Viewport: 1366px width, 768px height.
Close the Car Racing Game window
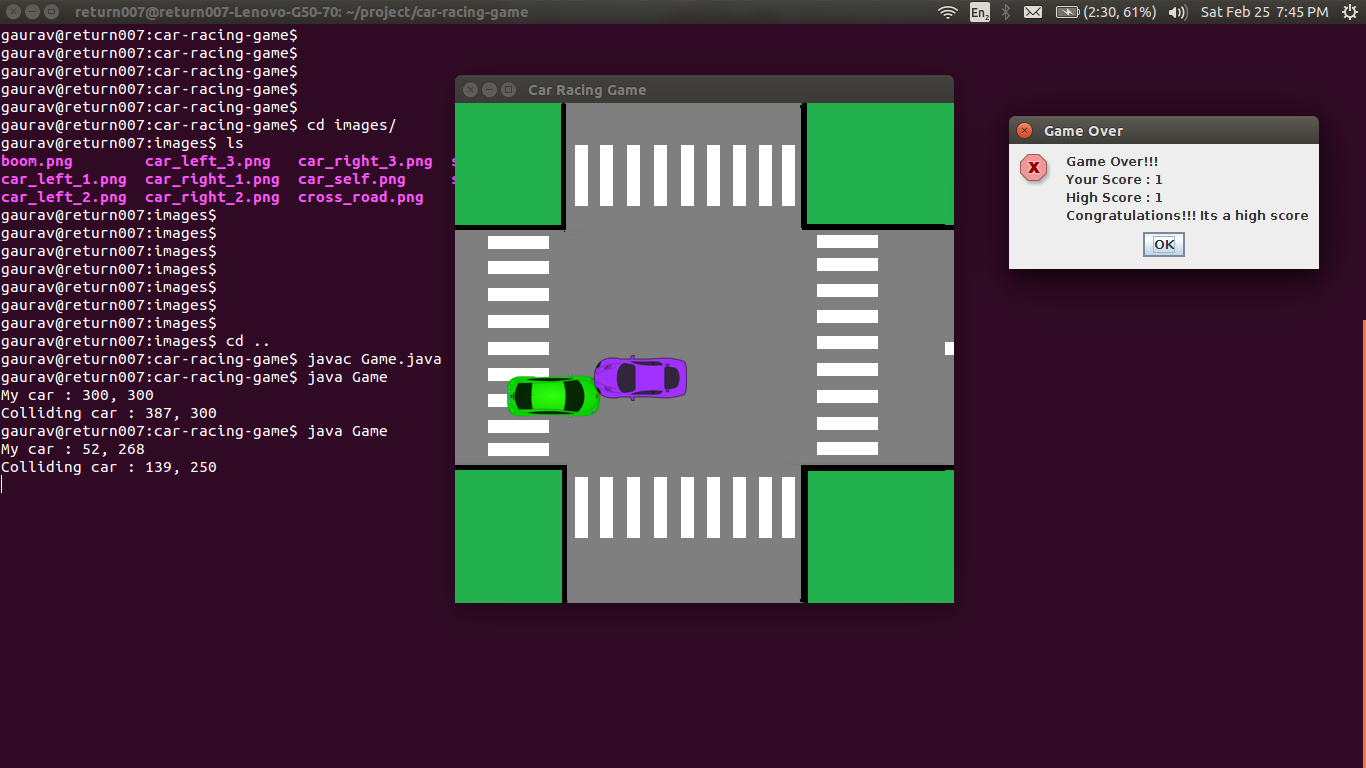[x=470, y=89]
